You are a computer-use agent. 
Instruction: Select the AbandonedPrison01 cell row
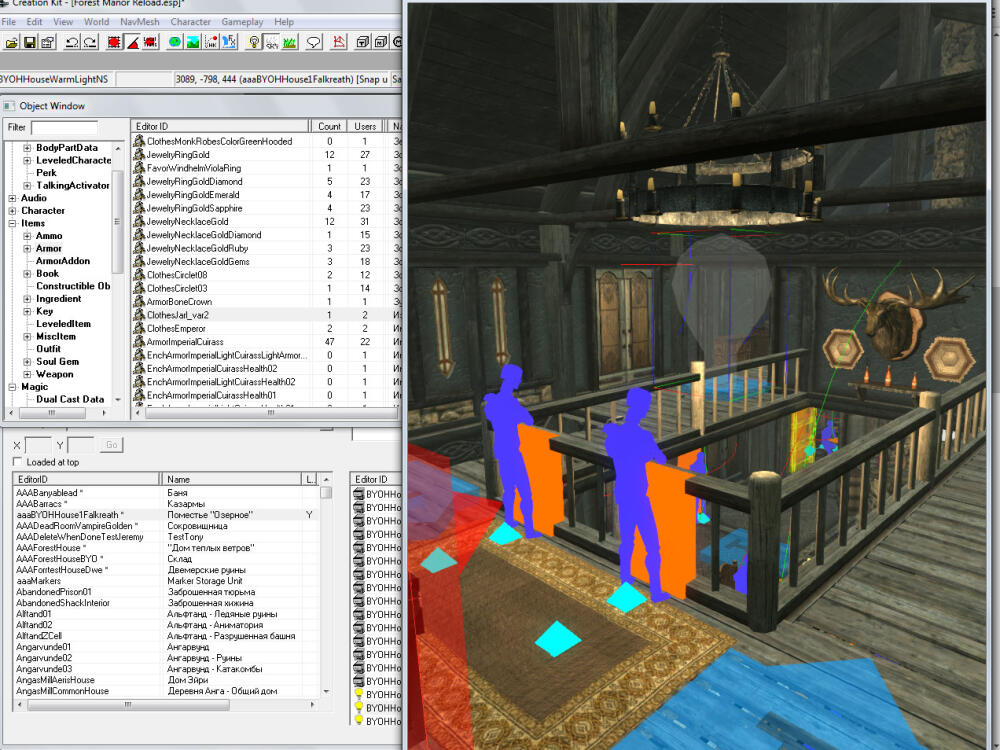166,592
